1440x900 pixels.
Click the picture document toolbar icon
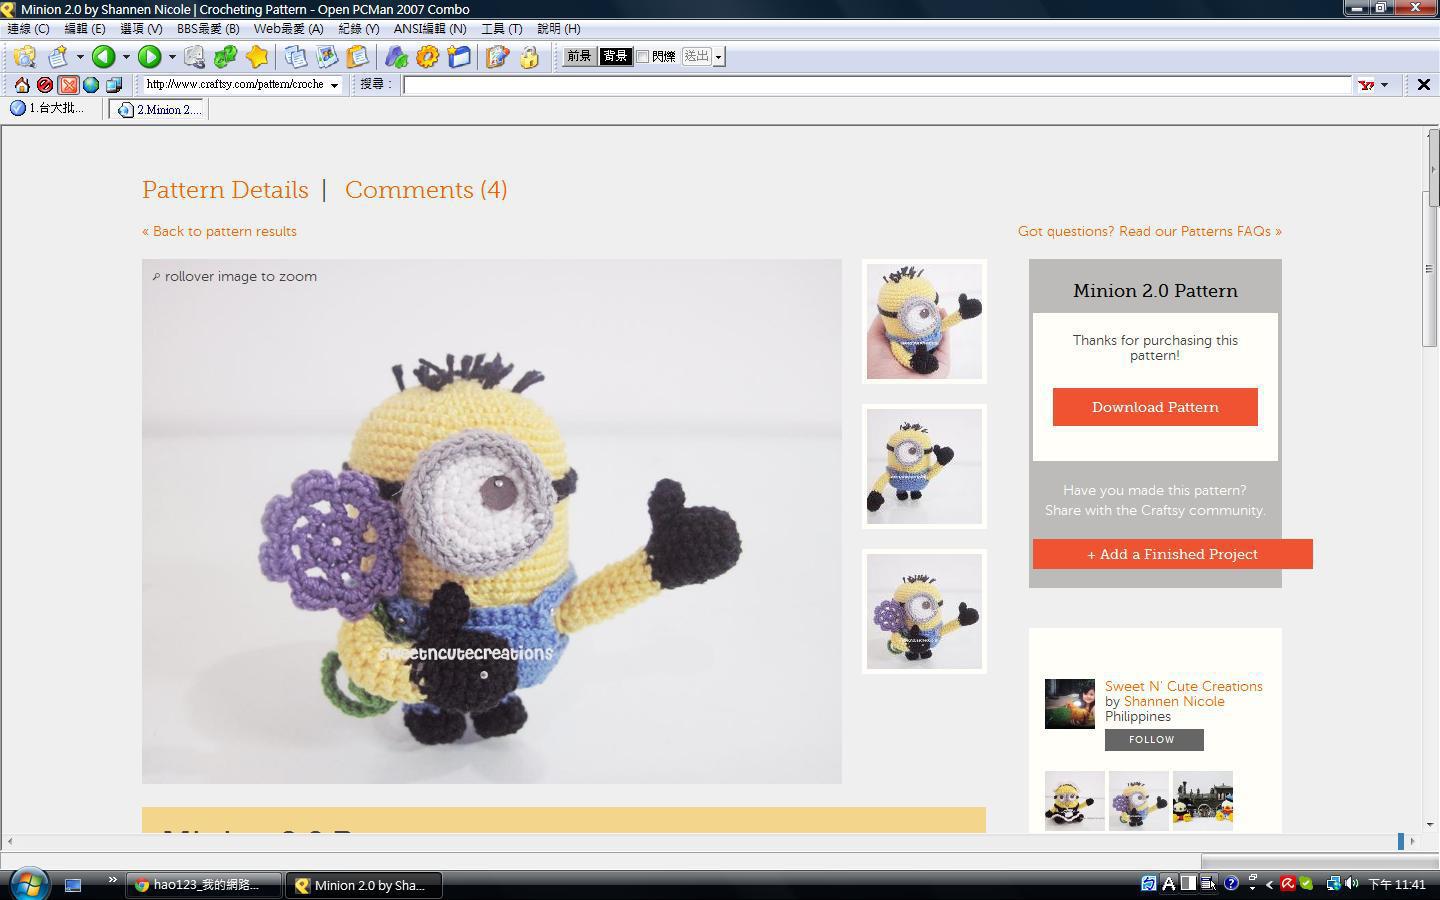327,57
